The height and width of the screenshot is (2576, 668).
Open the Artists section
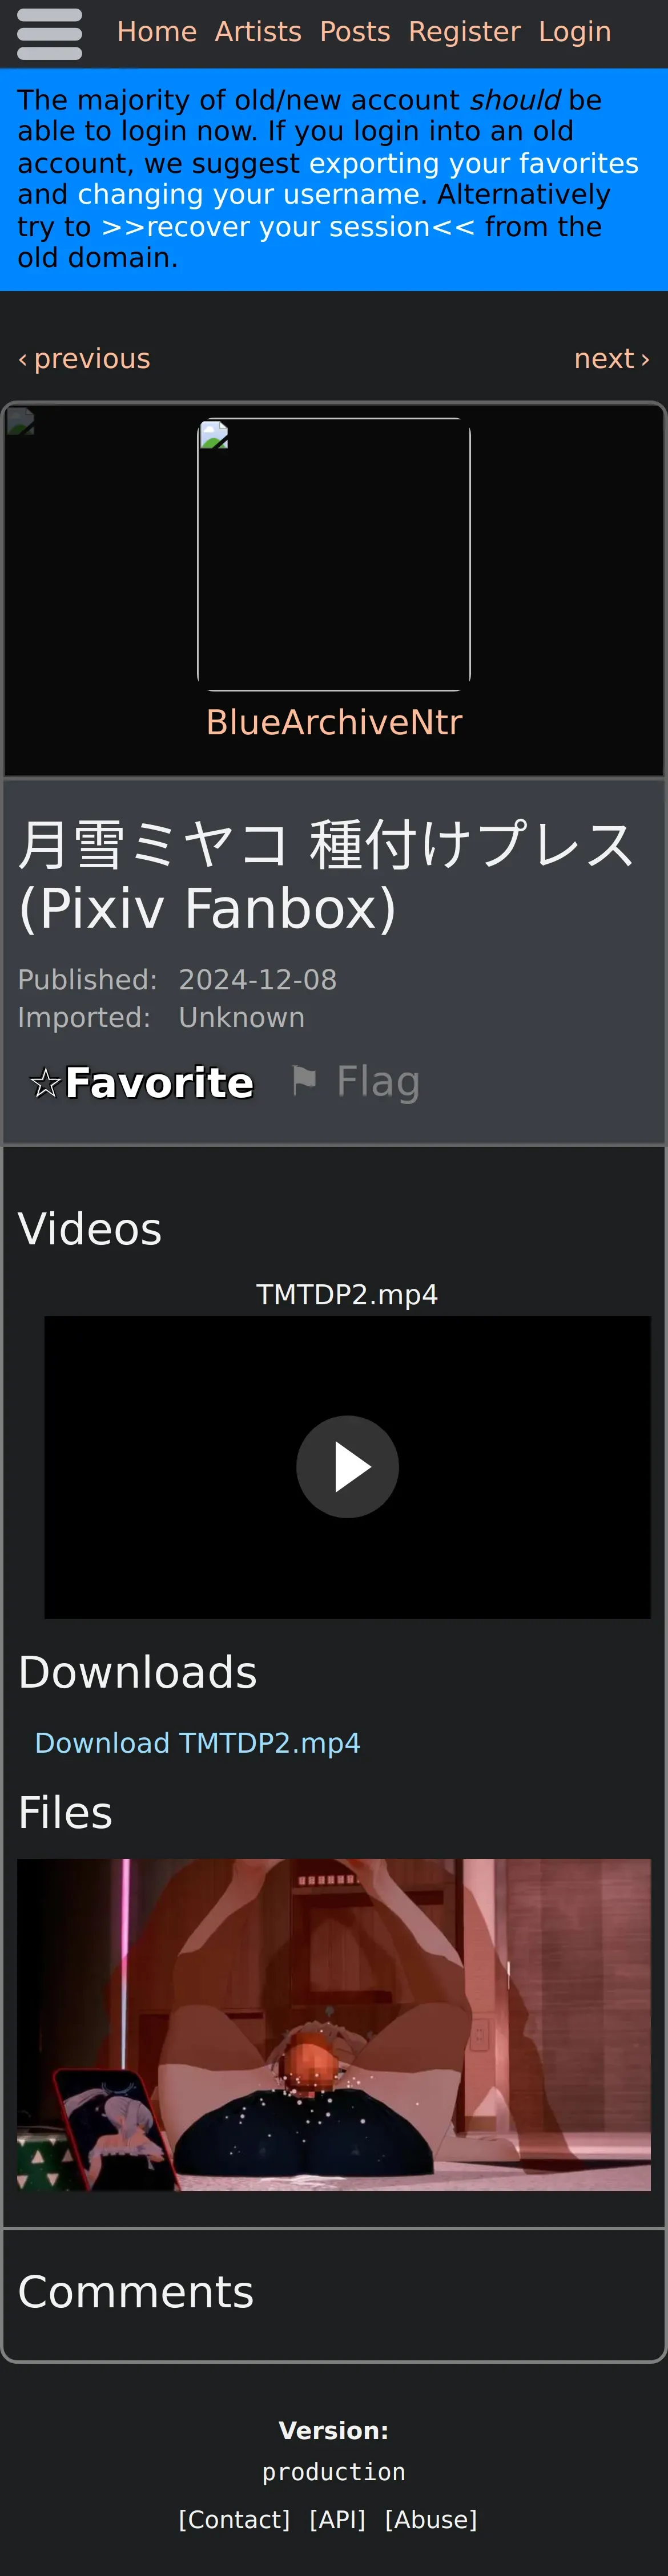pos(258,32)
